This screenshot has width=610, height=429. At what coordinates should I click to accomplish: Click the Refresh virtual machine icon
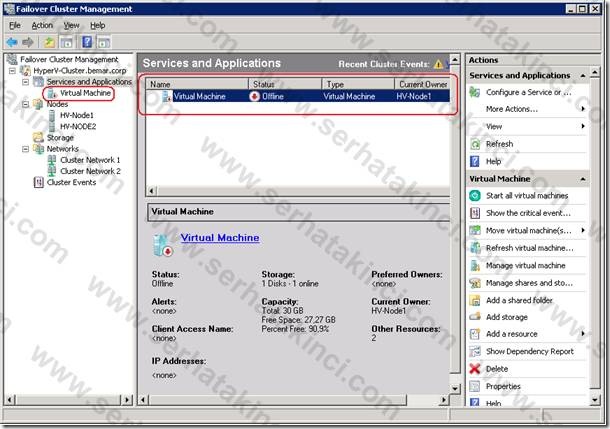(x=475, y=248)
